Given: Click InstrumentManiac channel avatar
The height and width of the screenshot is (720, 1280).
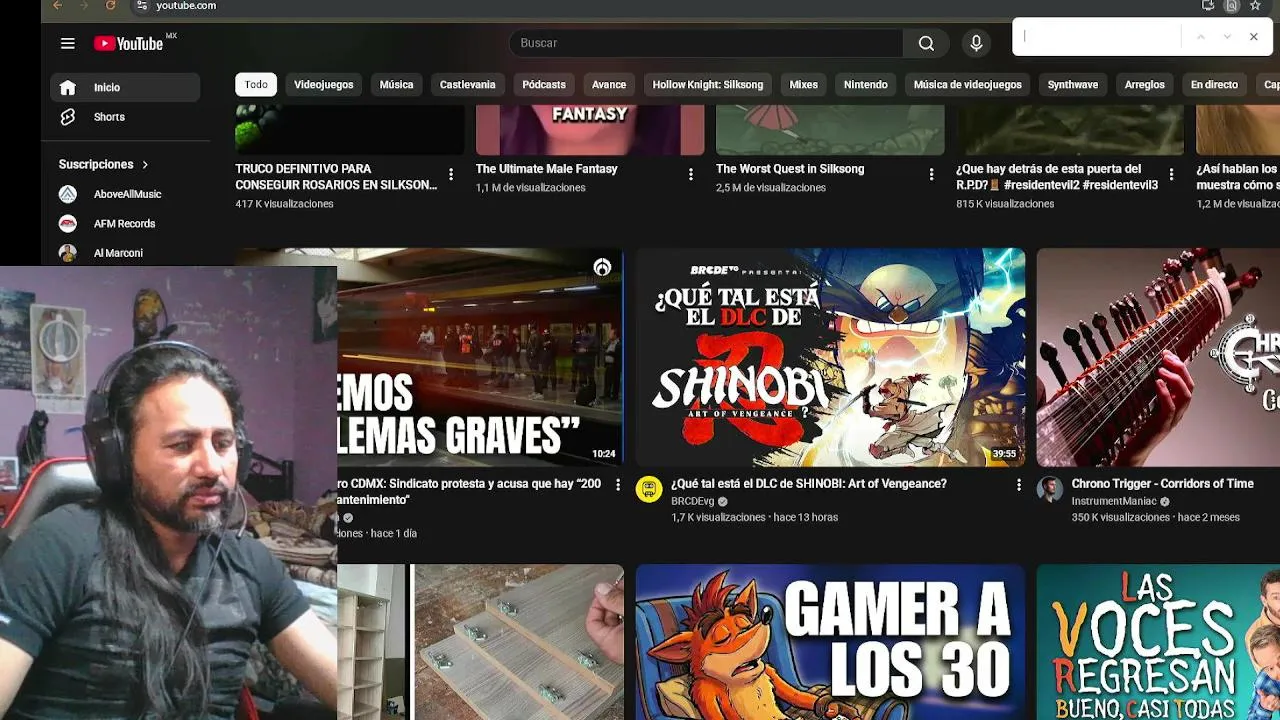Looking at the screenshot, I should (x=1050, y=489).
